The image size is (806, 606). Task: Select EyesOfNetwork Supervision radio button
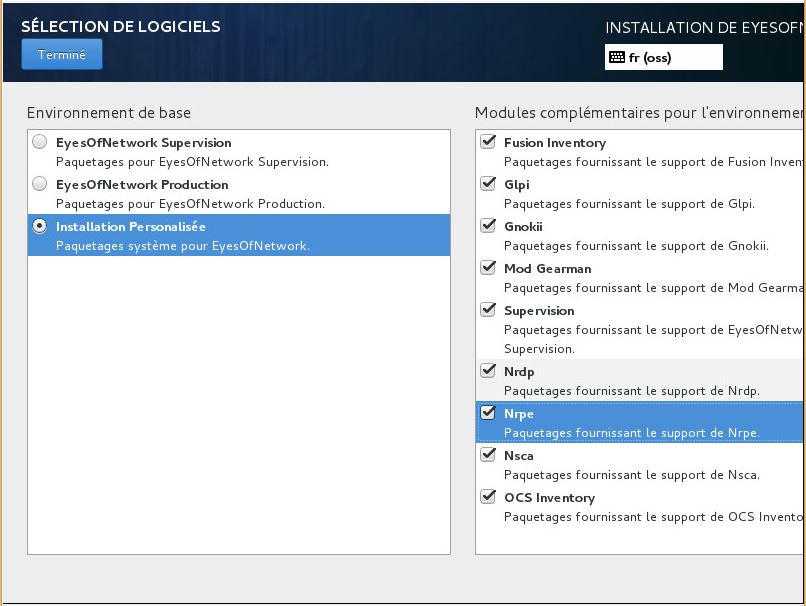click(40, 142)
